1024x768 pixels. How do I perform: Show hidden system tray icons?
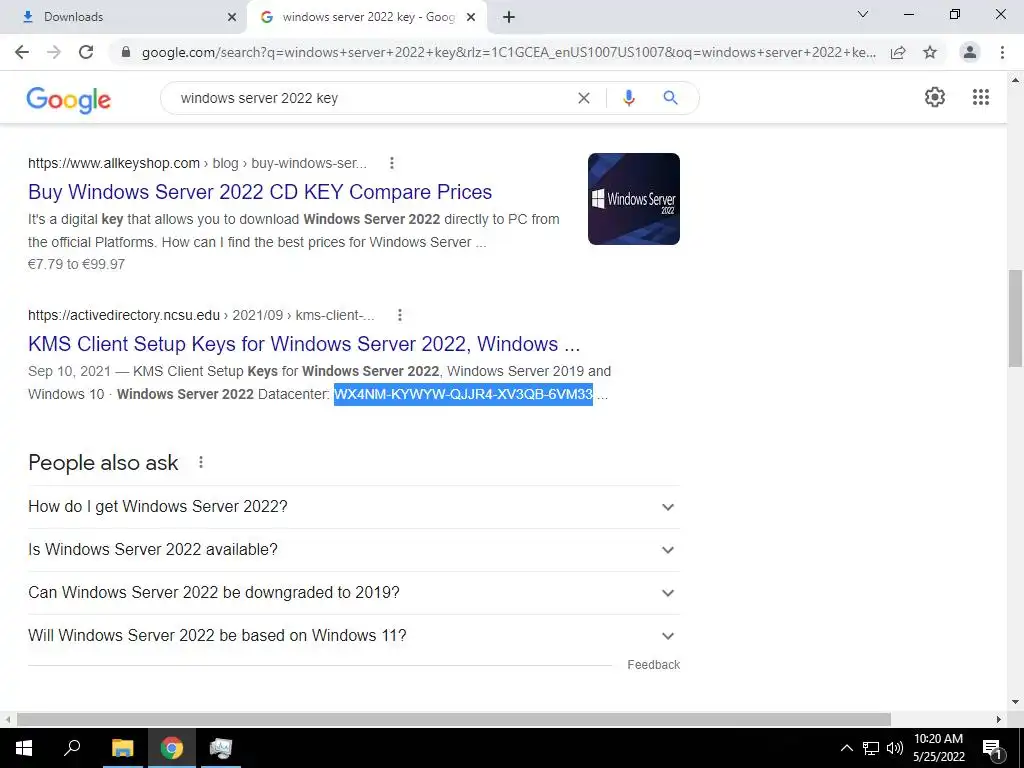(846, 748)
